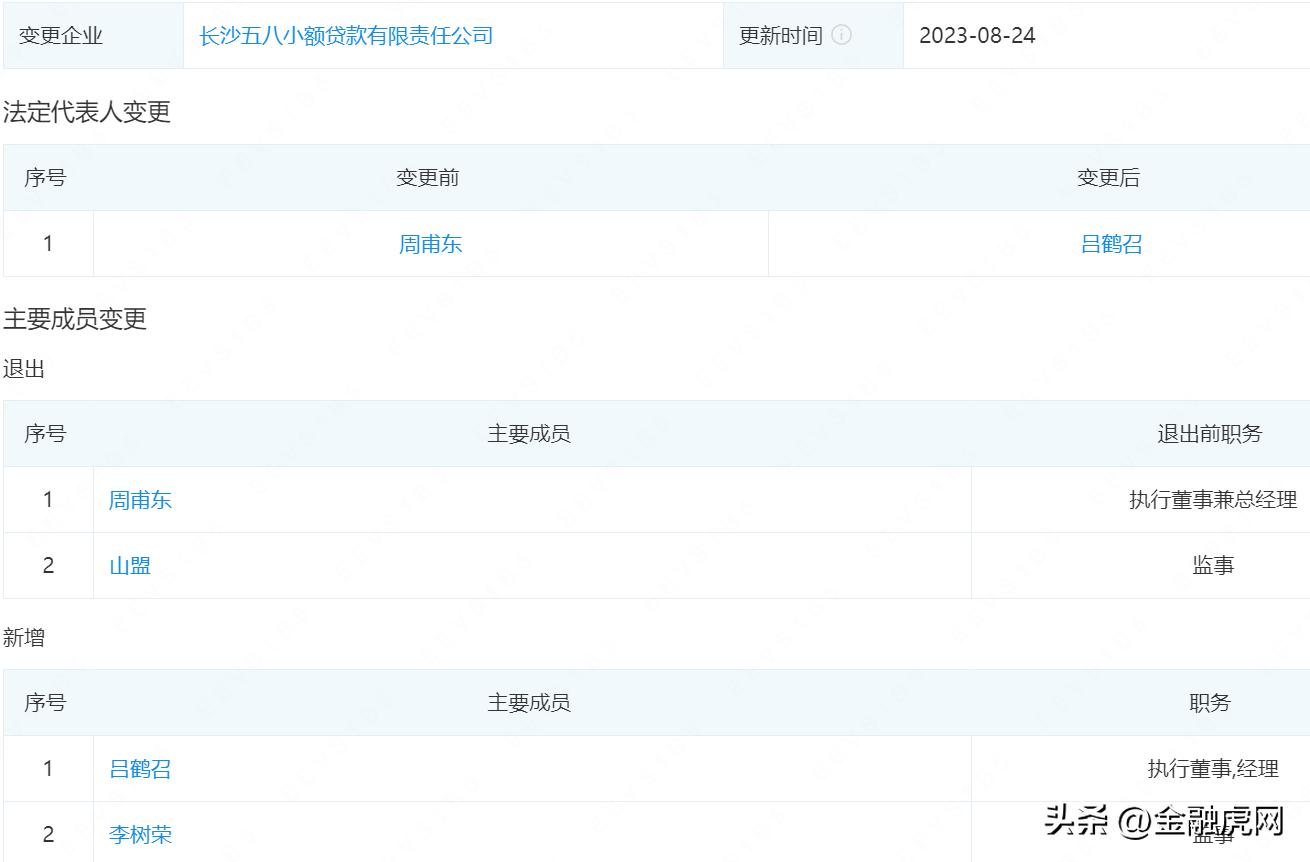This screenshot has width=1310, height=862.
Task: Click the 主要成员变更 section heading
Action: click(x=75, y=319)
